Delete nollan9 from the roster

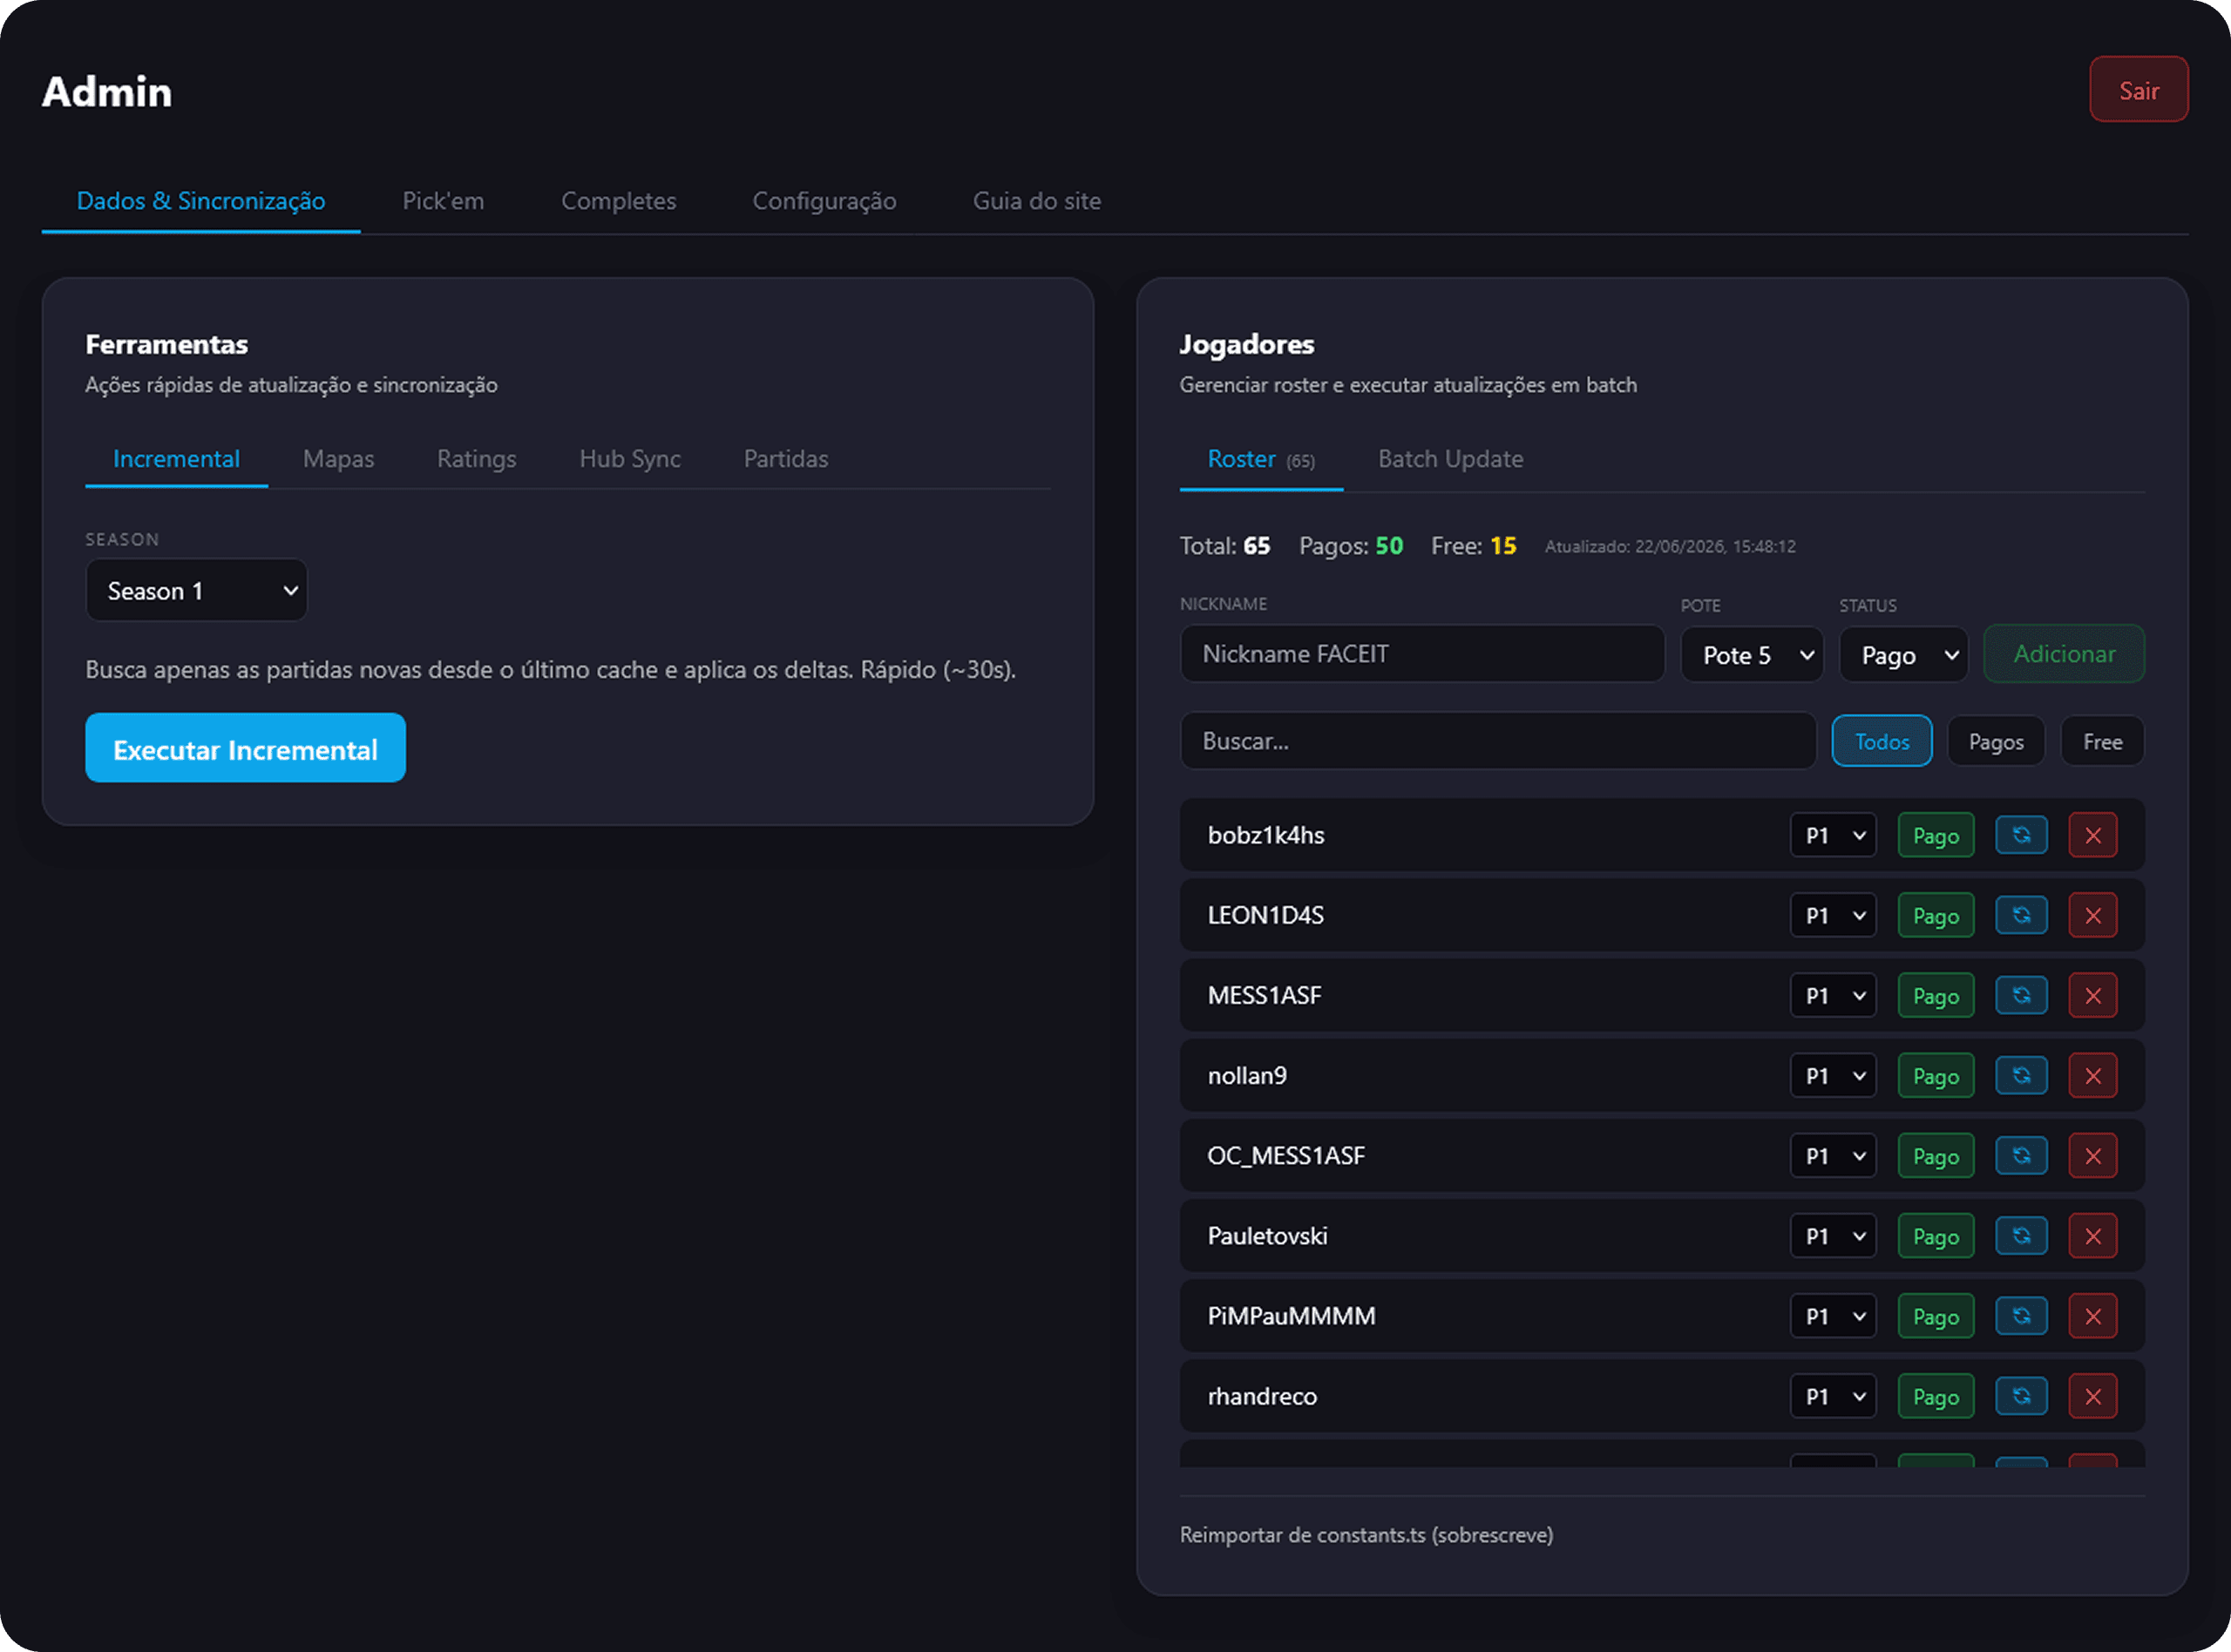pyautogui.click(x=2092, y=1075)
